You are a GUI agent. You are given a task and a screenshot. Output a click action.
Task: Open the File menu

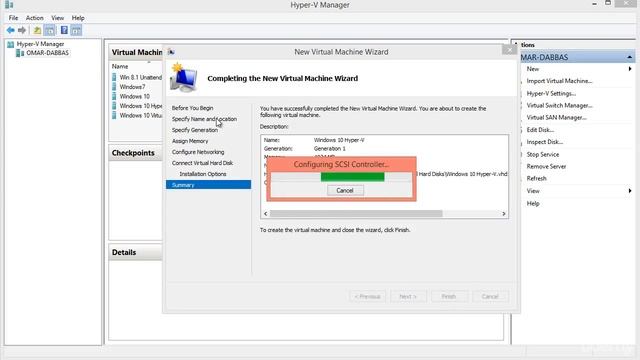[13, 18]
